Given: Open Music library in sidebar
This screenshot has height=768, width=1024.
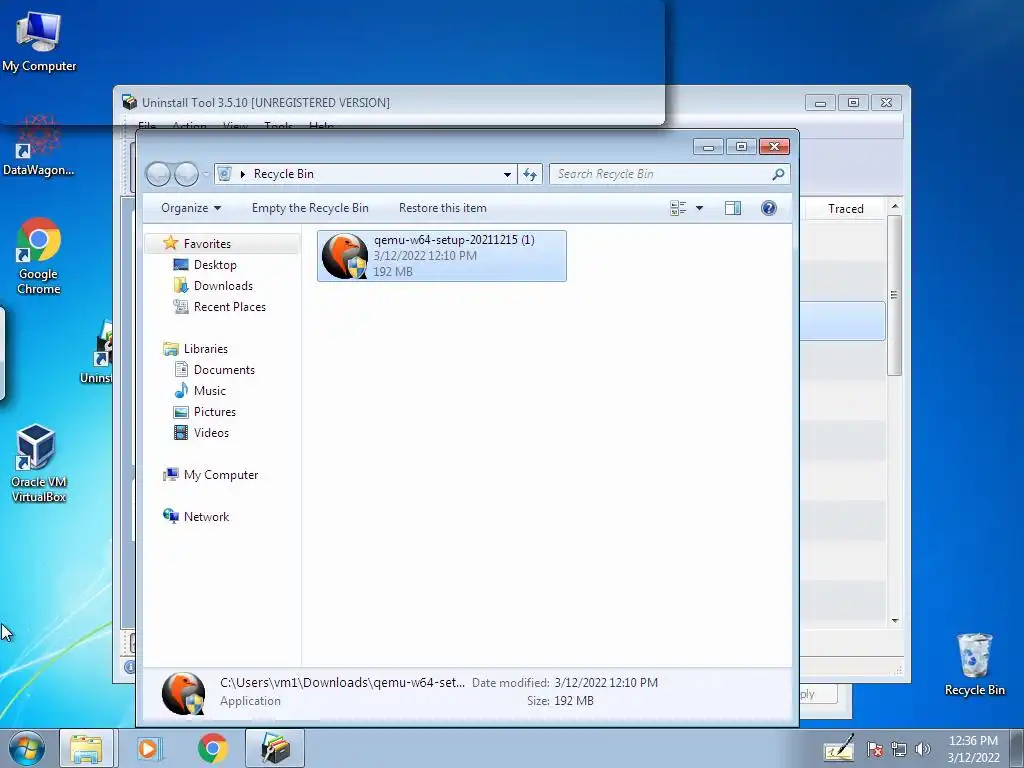Looking at the screenshot, I should point(210,391).
